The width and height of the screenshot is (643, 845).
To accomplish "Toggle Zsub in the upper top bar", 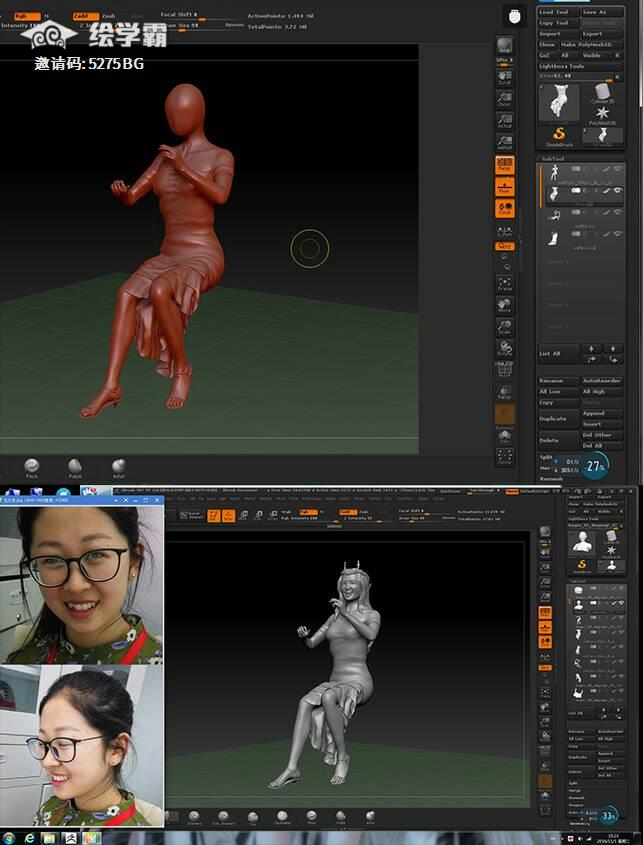I will pyautogui.click(x=109, y=16).
